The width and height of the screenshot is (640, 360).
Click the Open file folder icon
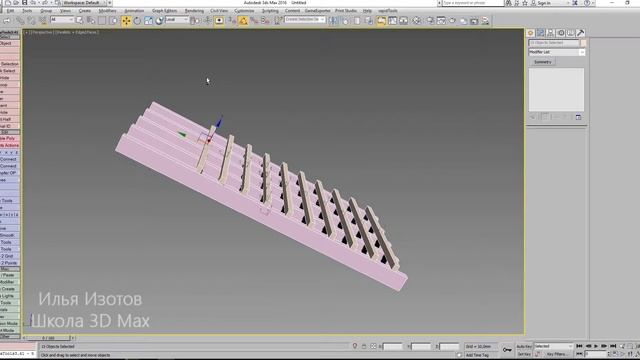click(16, 3)
